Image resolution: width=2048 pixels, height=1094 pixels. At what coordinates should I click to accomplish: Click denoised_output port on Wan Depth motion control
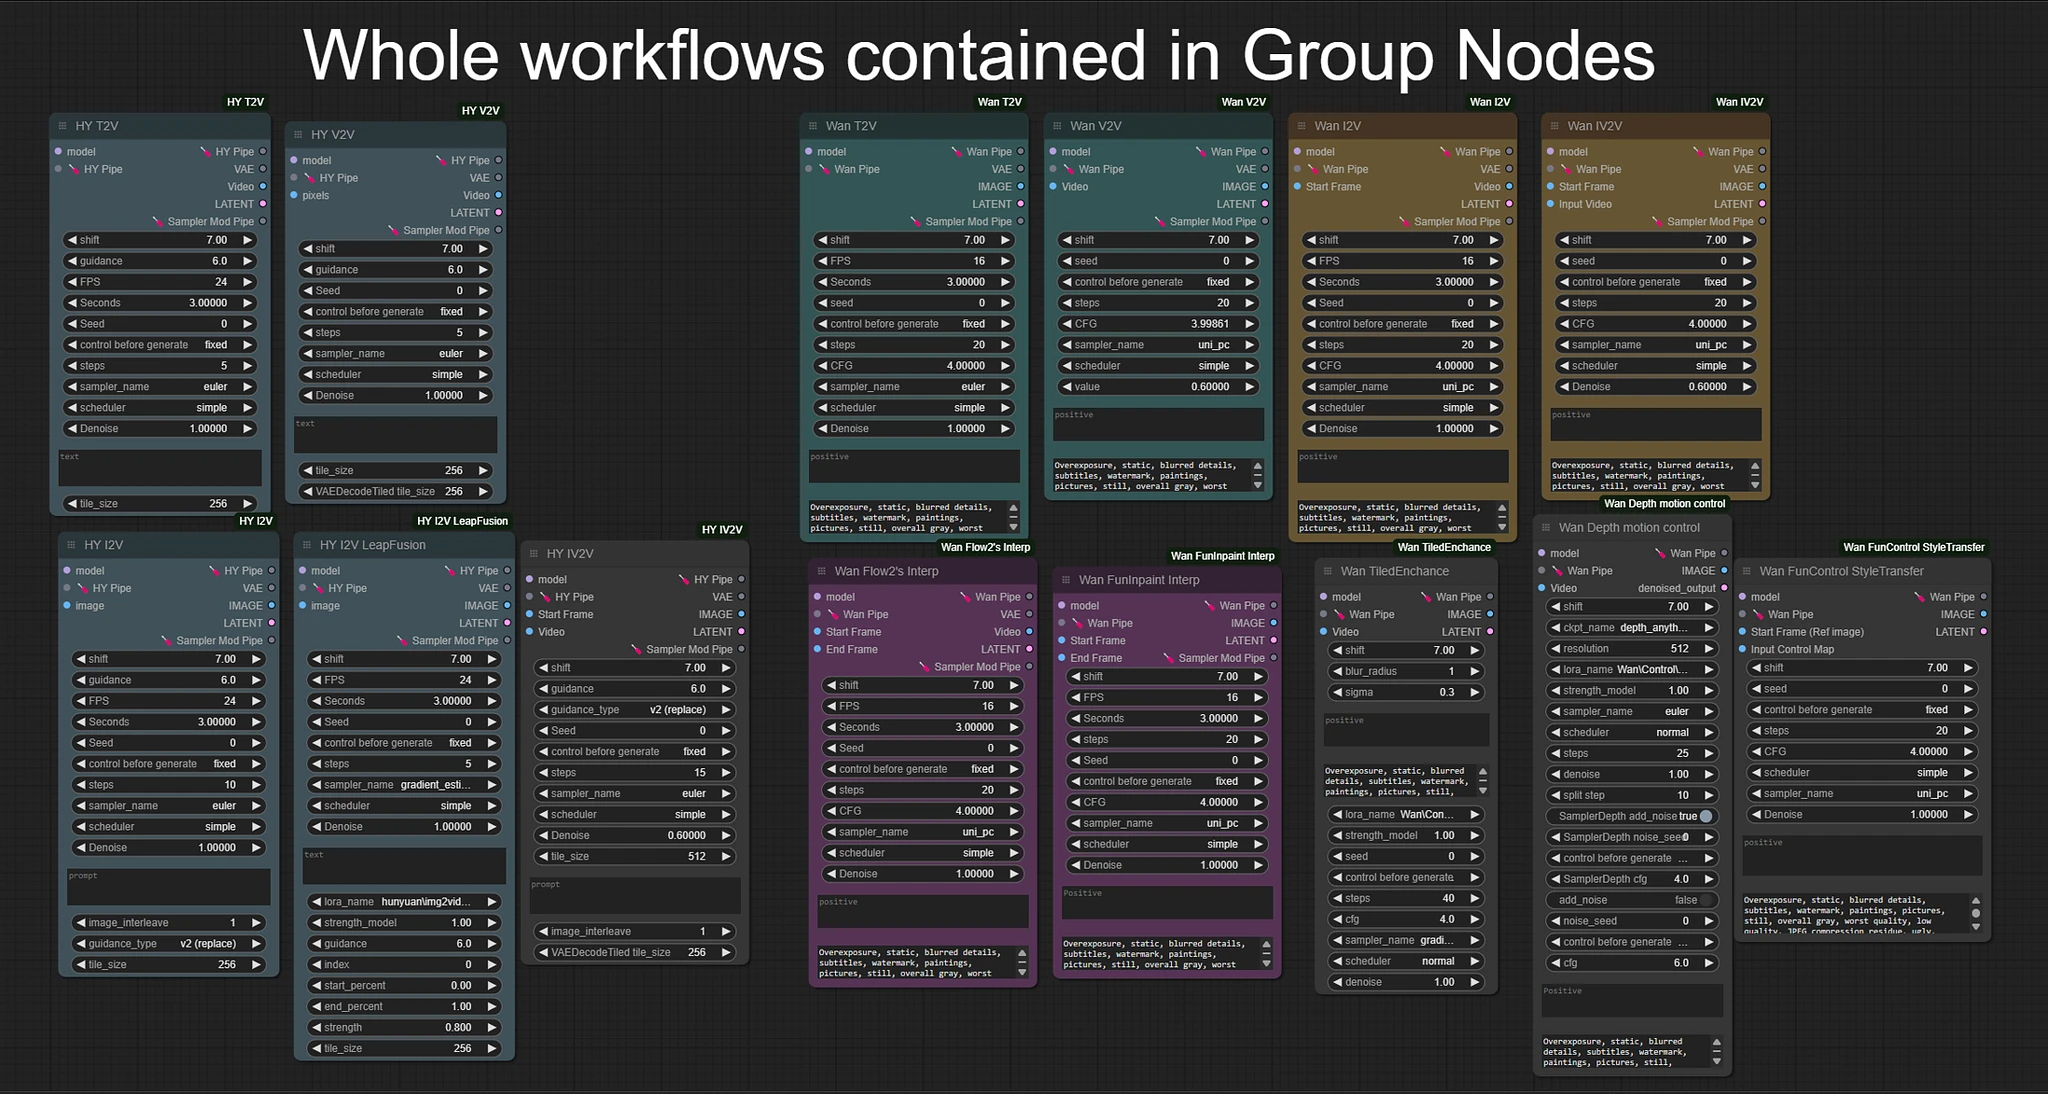tap(1725, 589)
